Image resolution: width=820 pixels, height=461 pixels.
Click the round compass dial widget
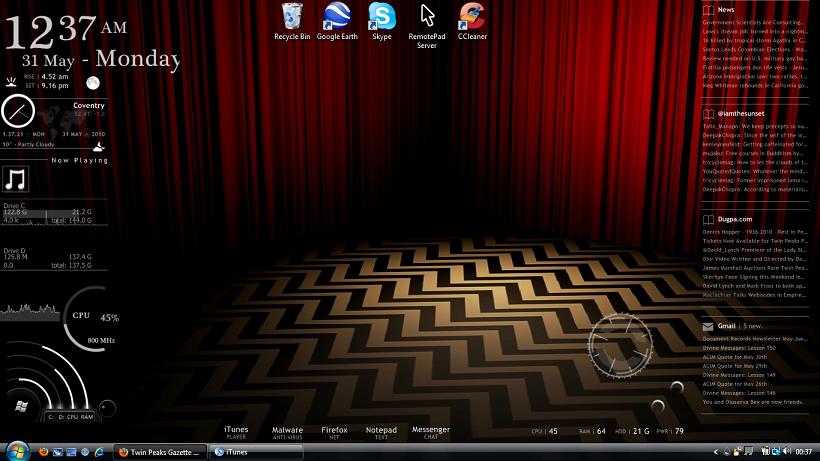[620, 344]
